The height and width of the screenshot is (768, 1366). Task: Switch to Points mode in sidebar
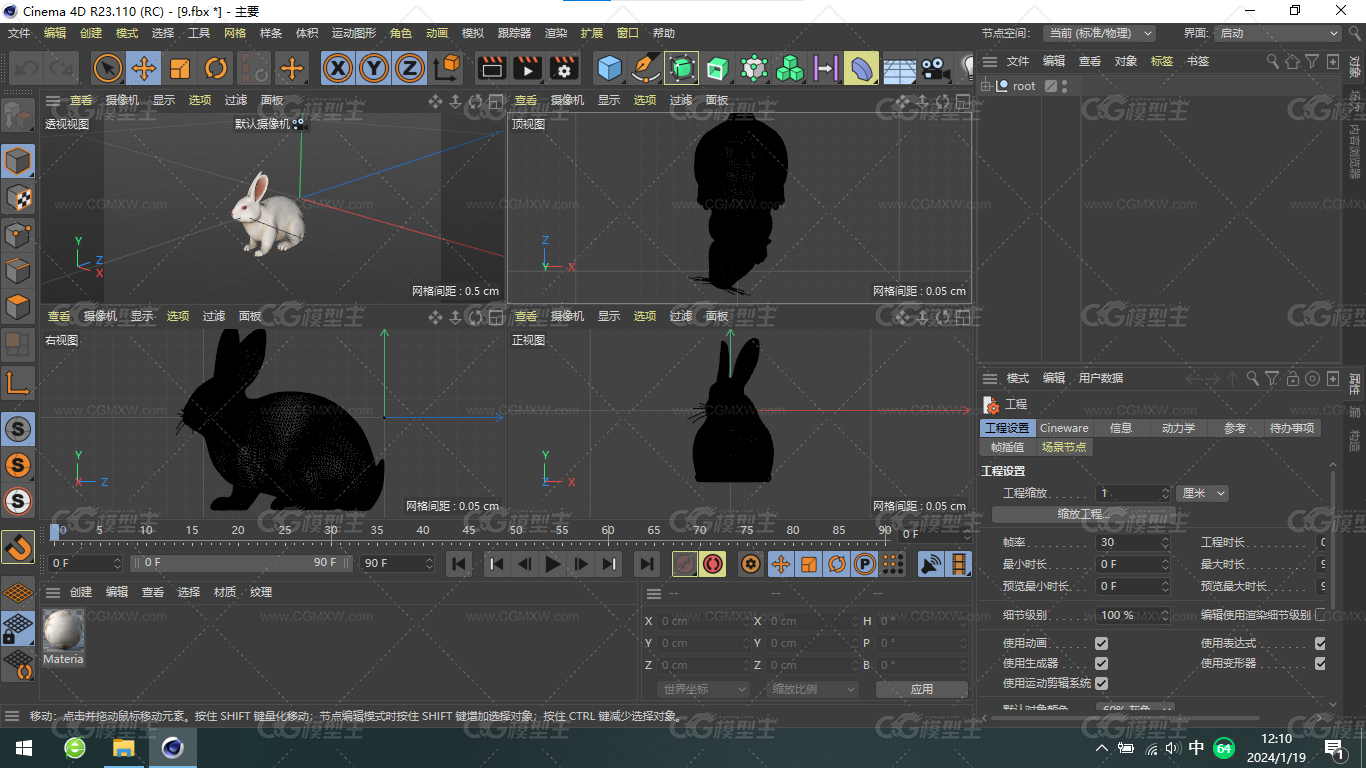click(x=18, y=235)
